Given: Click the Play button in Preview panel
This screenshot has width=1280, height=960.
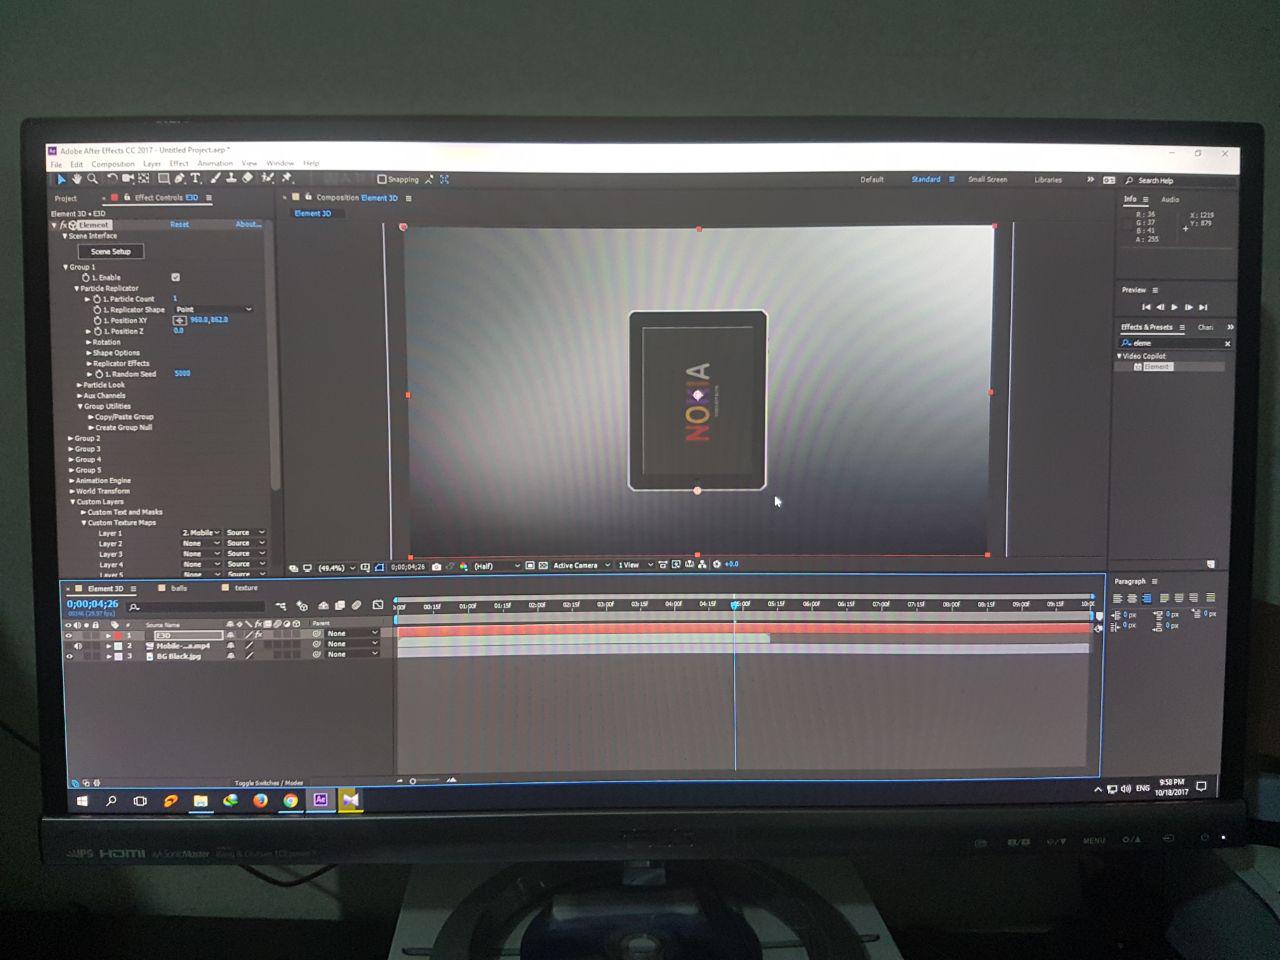Looking at the screenshot, I should coord(1174,307).
